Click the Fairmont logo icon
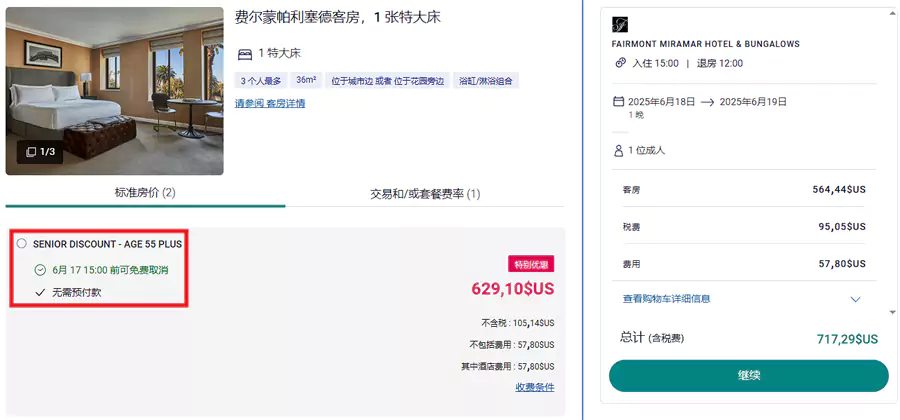This screenshot has width=900, height=420. [620, 25]
